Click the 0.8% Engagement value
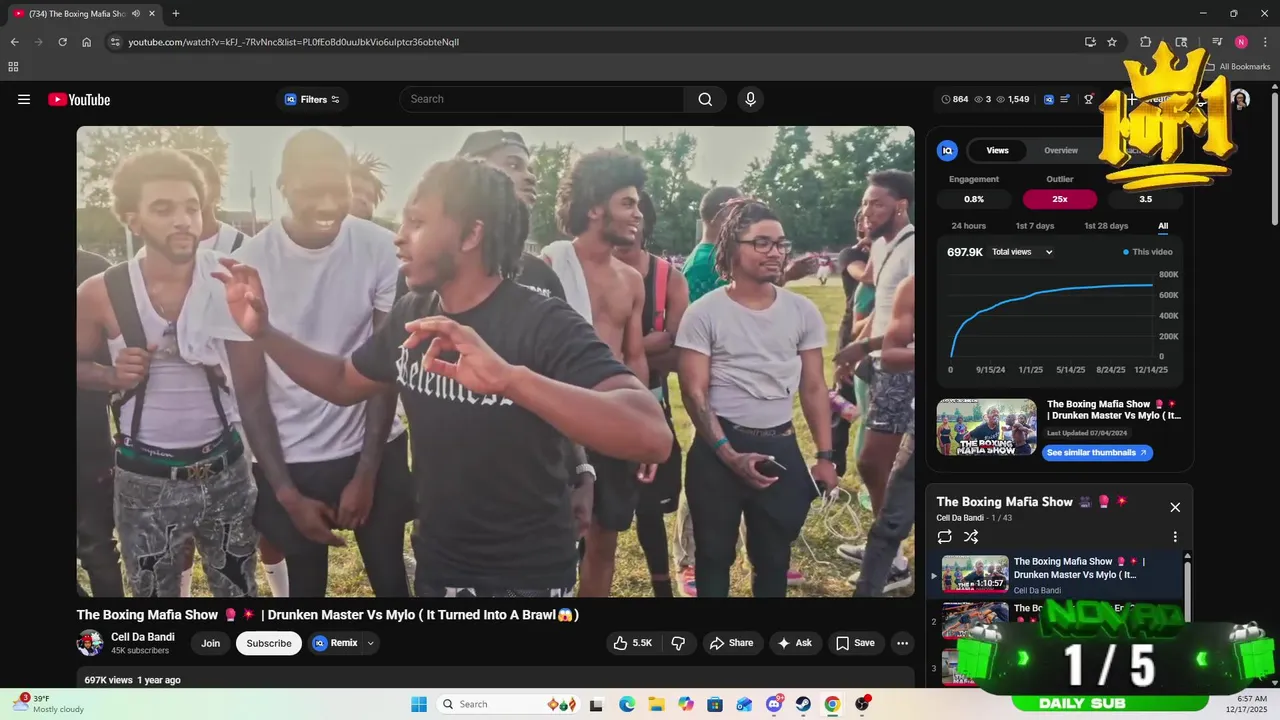The height and width of the screenshot is (720, 1280). pyautogui.click(x=974, y=199)
